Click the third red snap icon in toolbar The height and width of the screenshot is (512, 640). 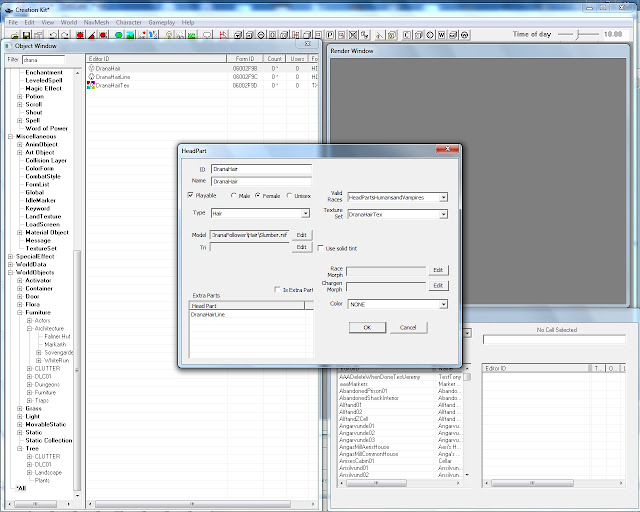[103, 35]
